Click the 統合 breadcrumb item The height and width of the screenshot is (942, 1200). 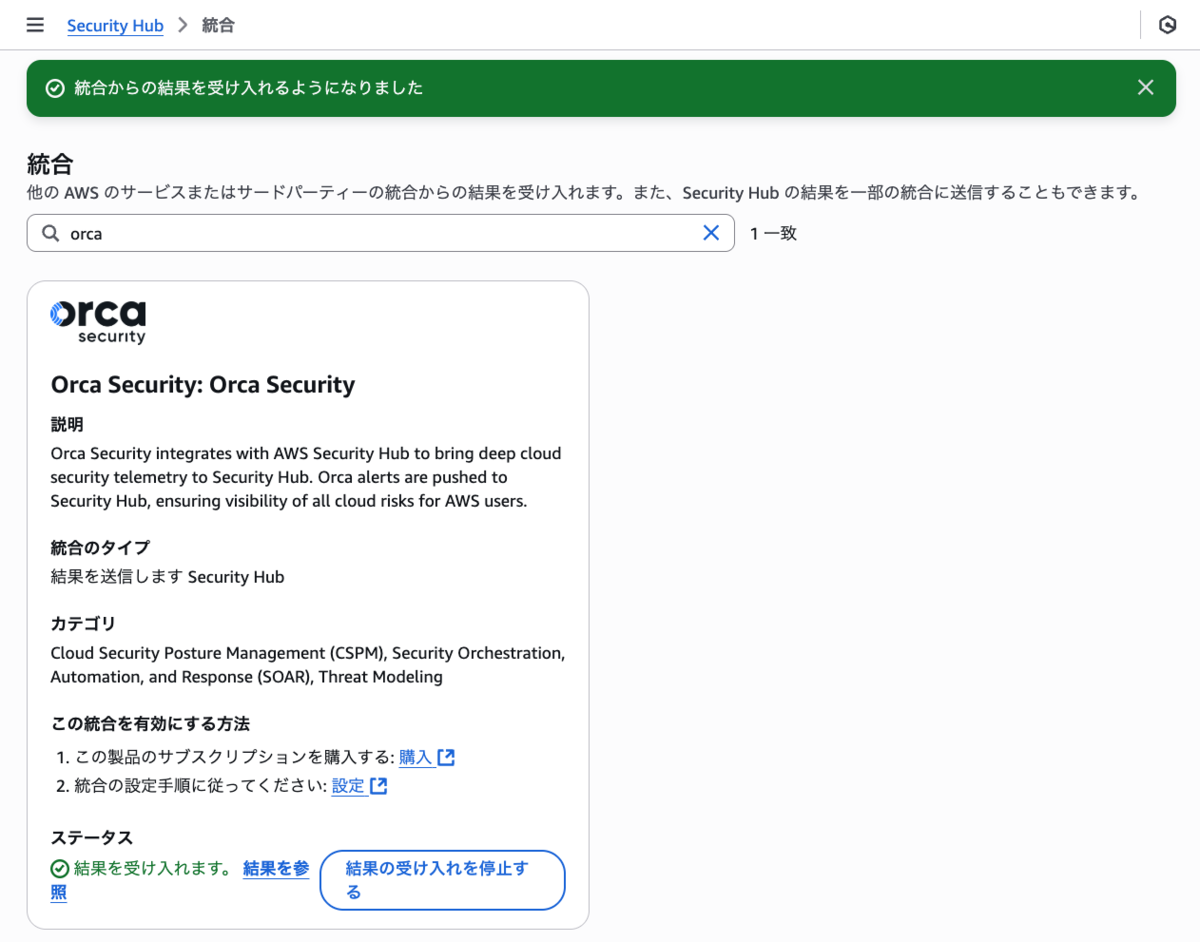[x=218, y=25]
